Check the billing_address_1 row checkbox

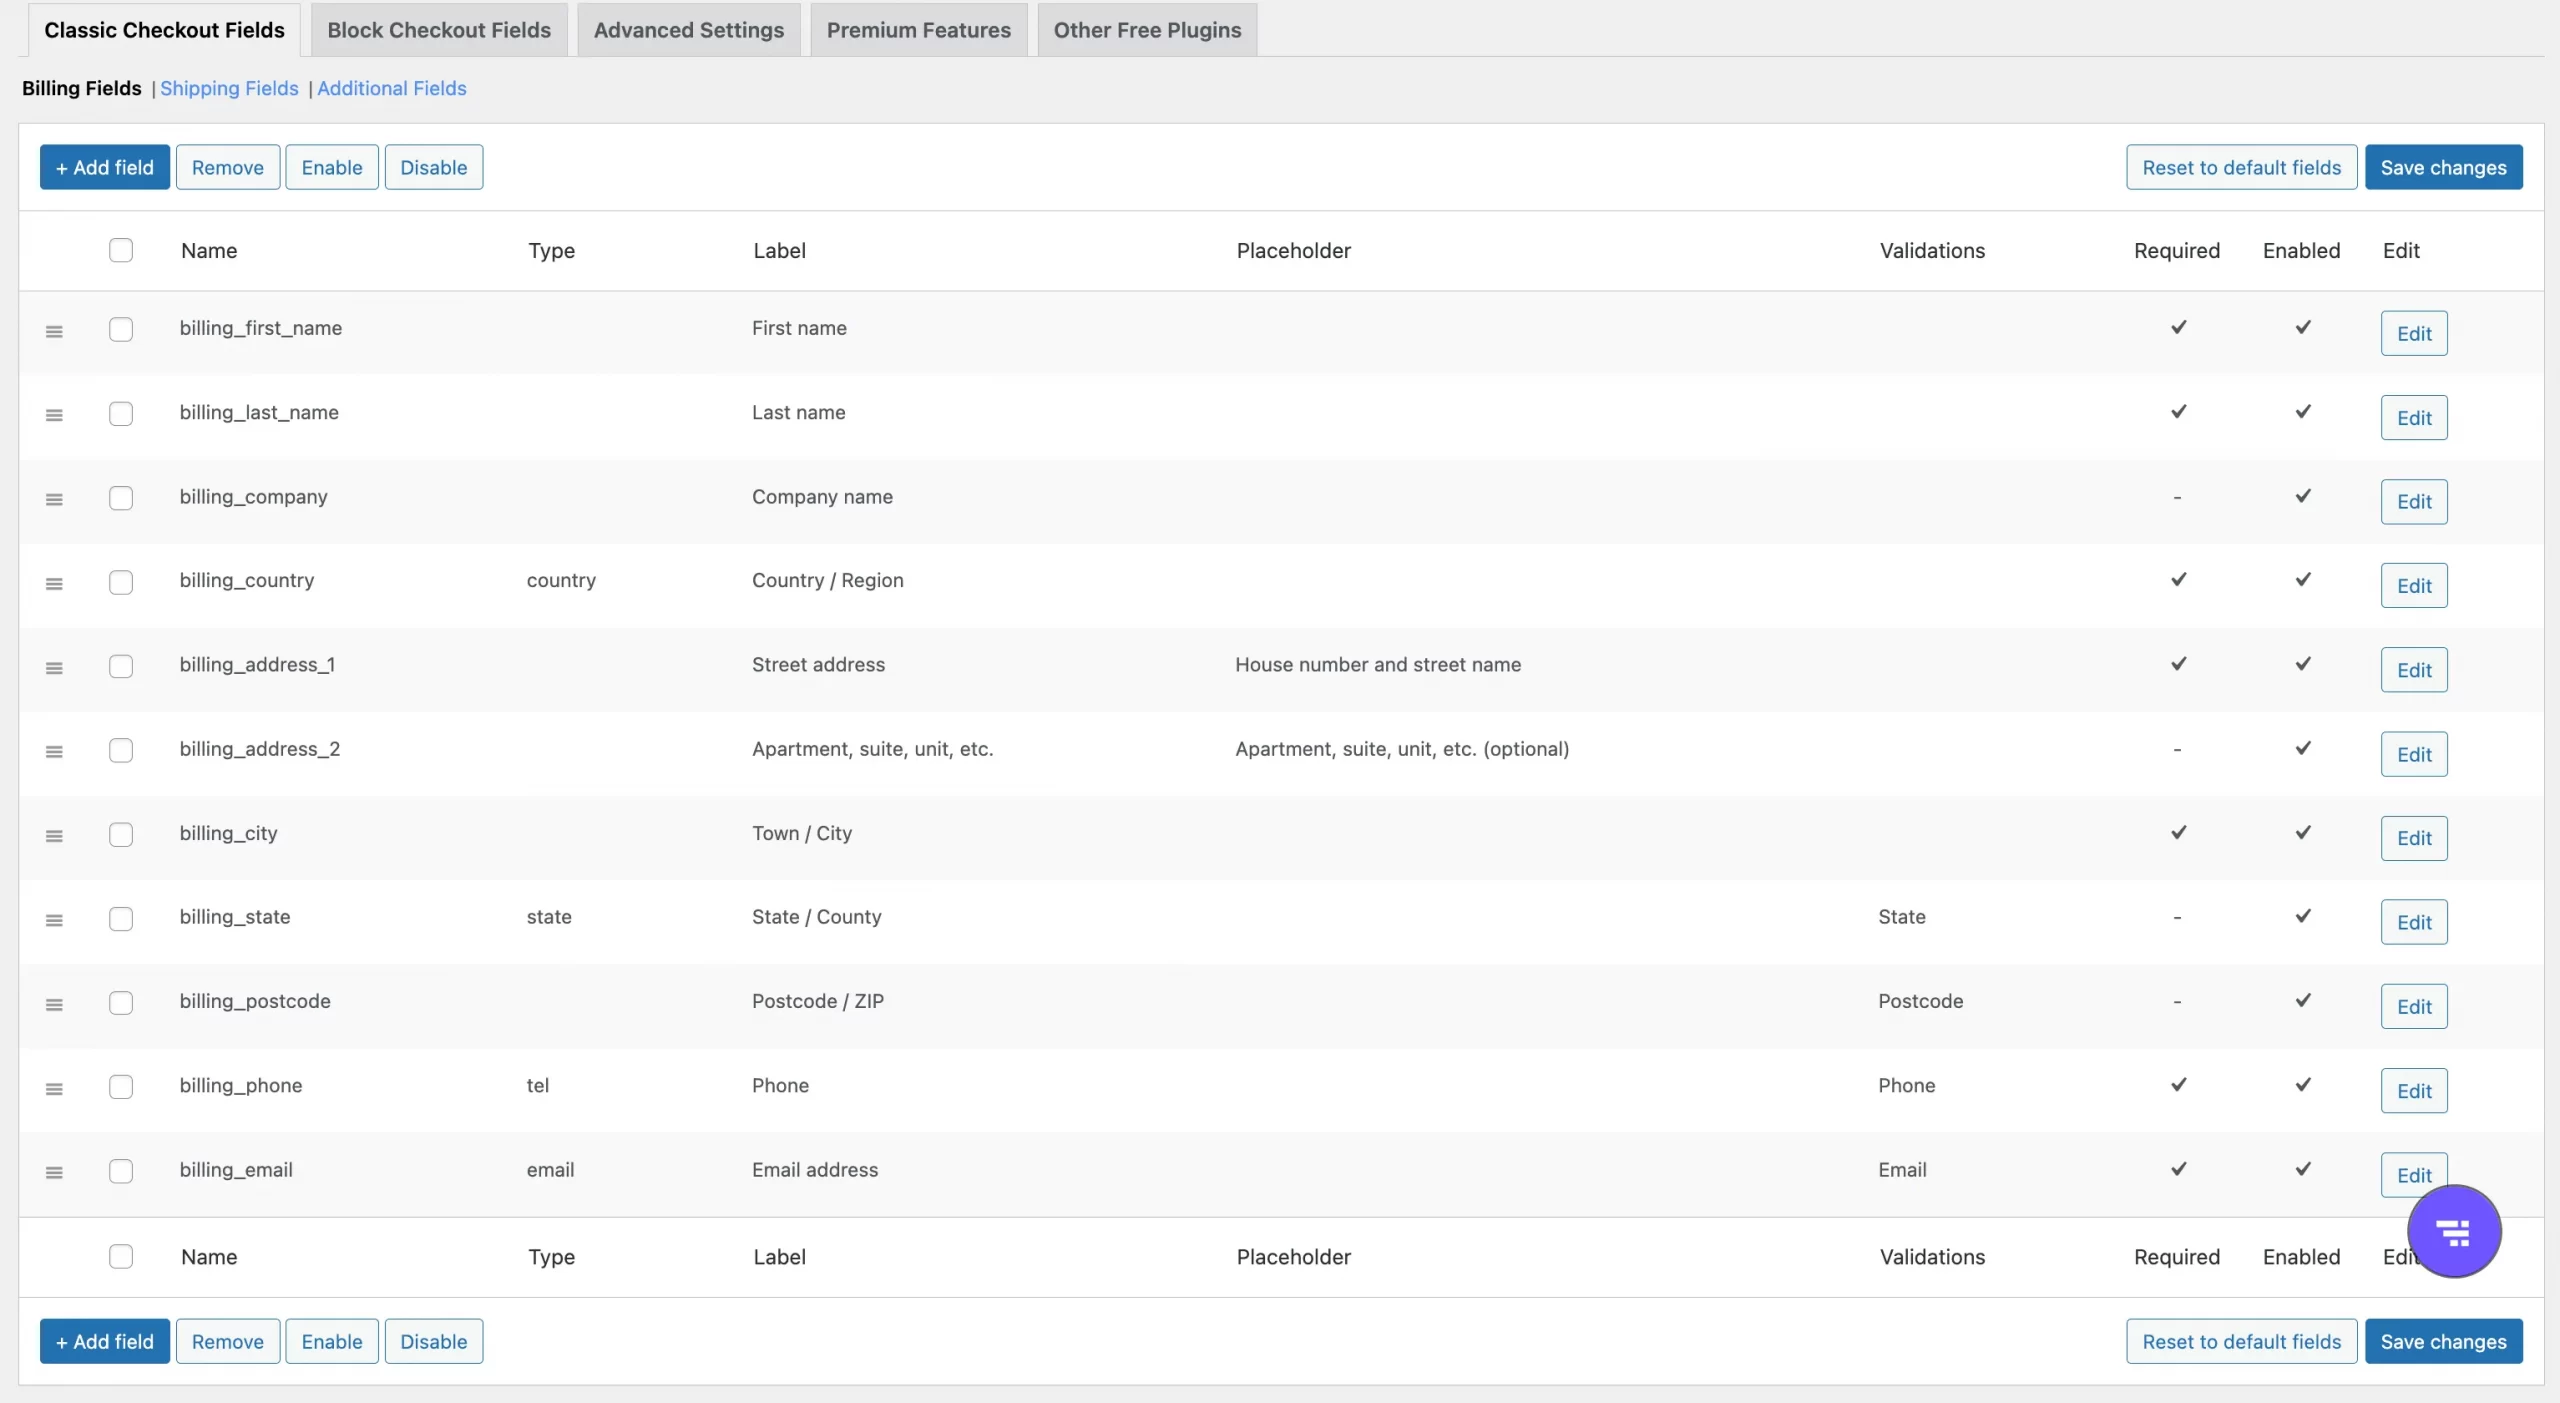pos(121,665)
